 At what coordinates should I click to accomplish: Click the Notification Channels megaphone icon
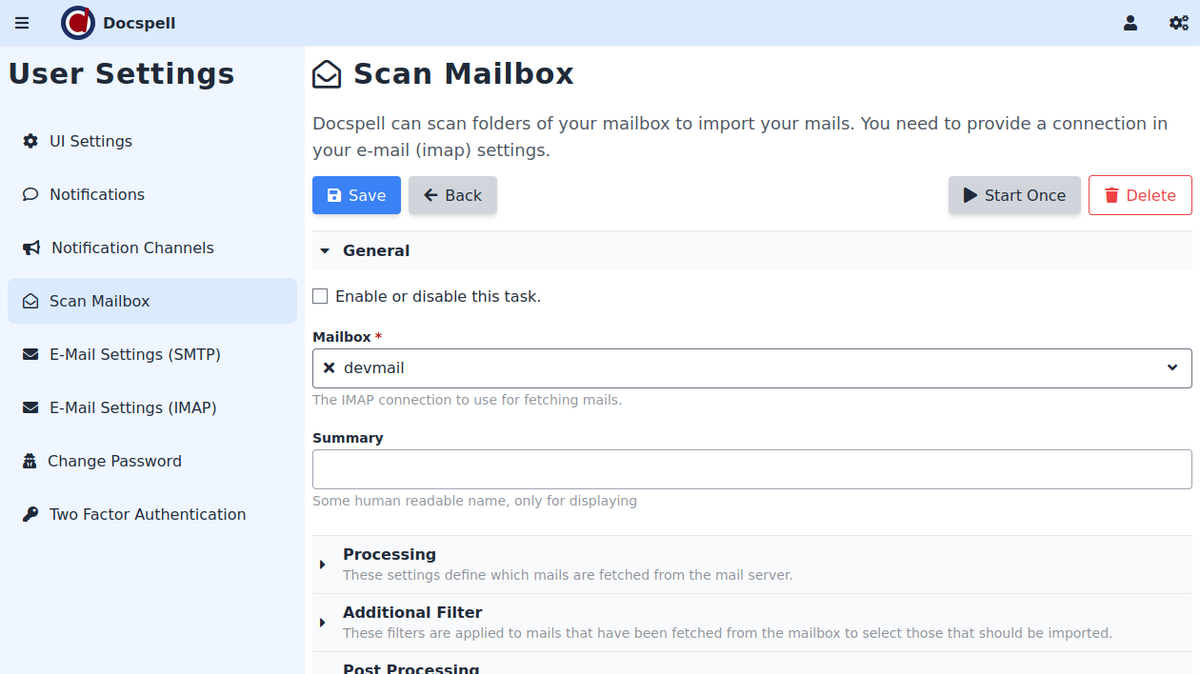click(31, 248)
